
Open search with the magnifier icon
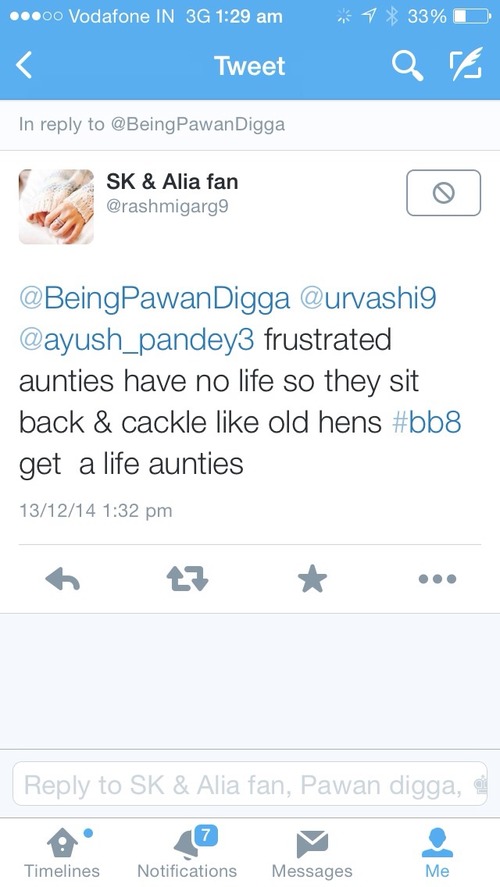[x=407, y=66]
